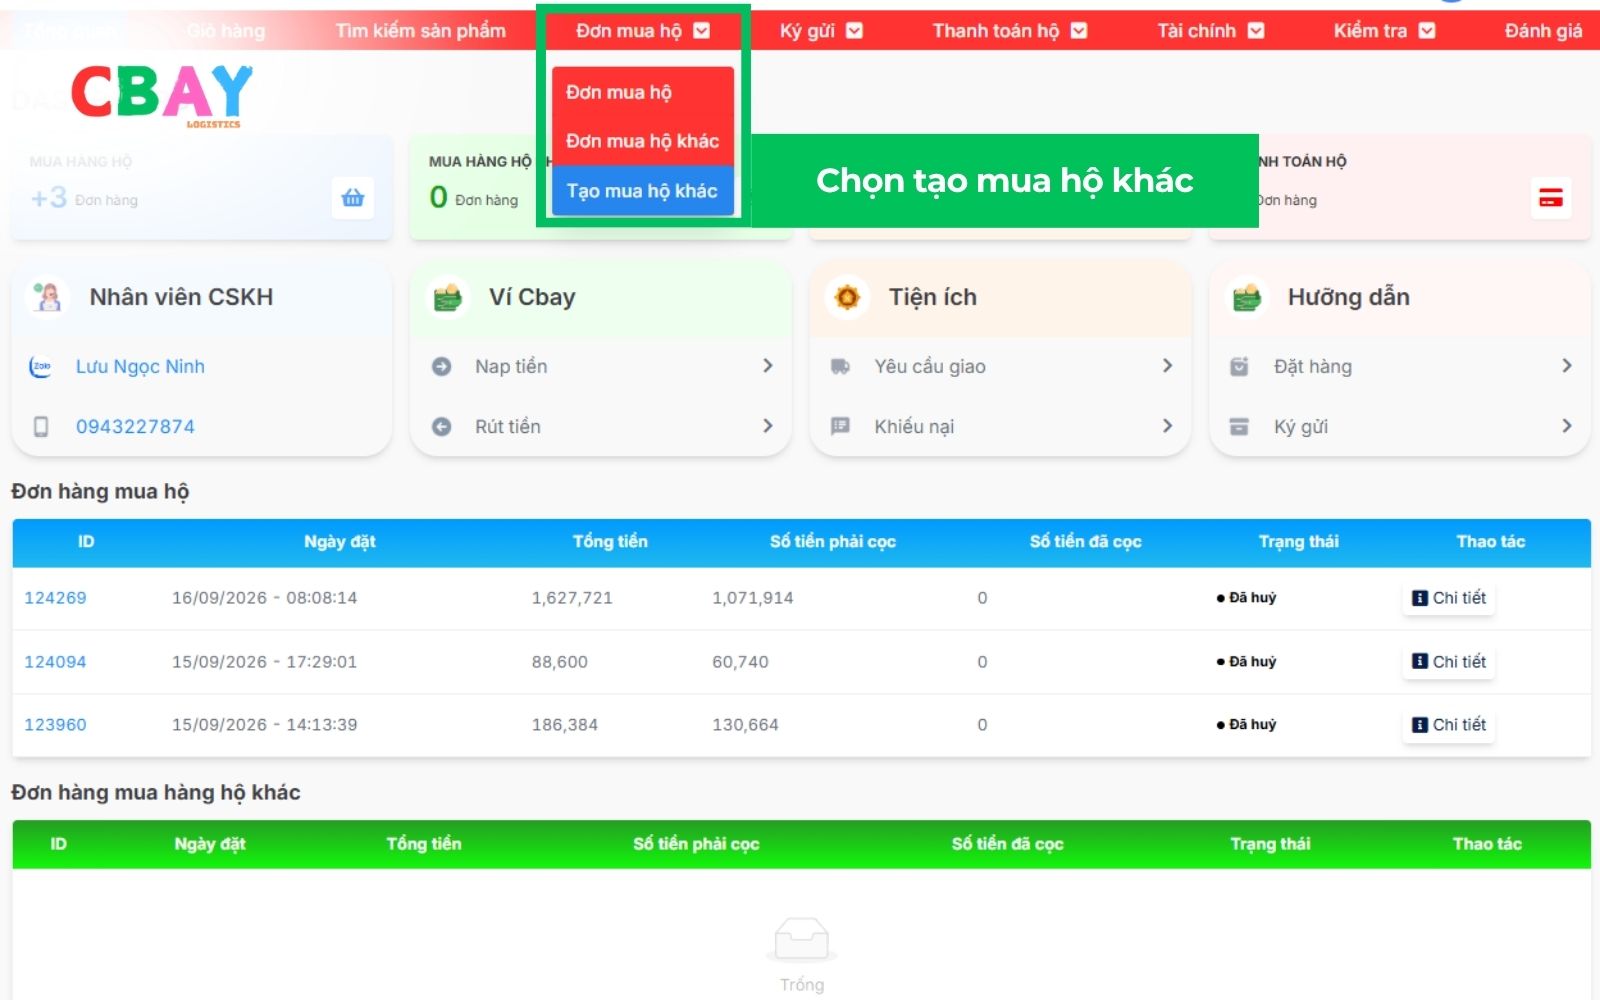Open order ID 123960 link
This screenshot has height=1000, width=1600.
click(55, 725)
